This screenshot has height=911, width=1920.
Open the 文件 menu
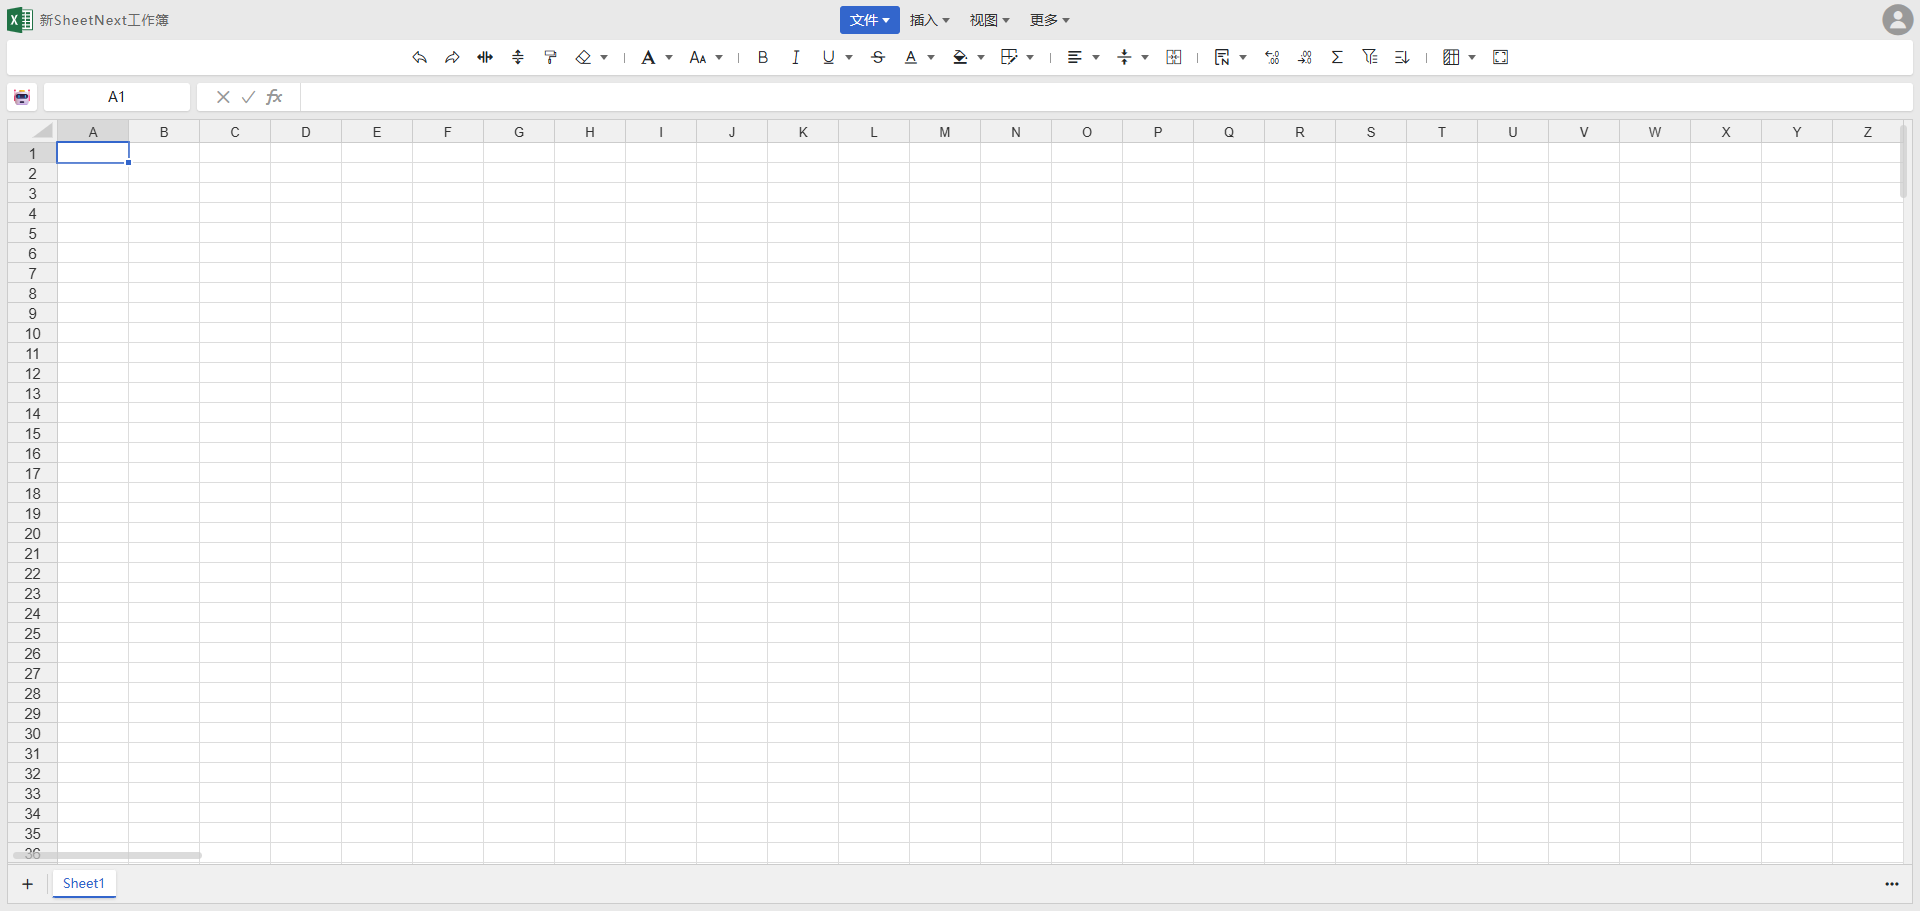(869, 20)
